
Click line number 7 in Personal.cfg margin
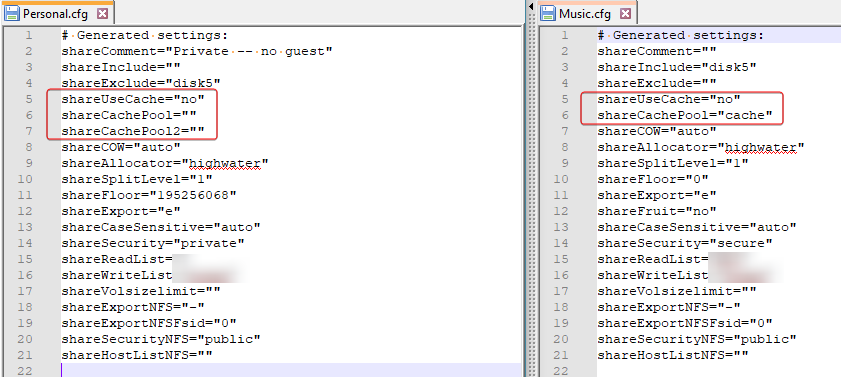28,131
